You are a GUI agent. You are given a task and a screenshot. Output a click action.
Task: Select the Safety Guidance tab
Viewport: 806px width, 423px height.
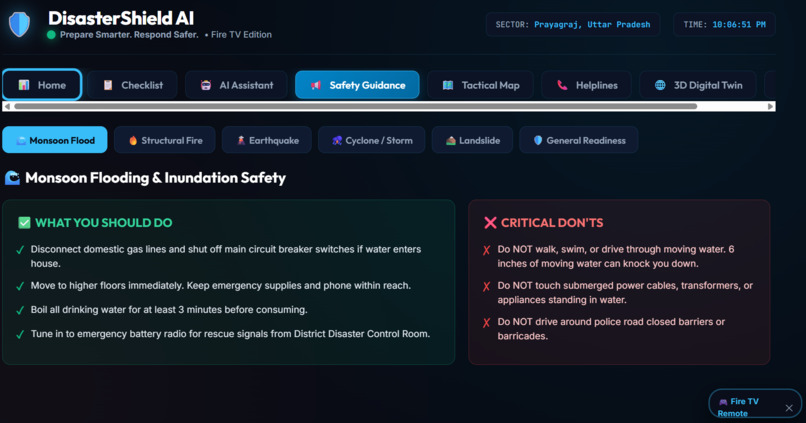click(357, 85)
